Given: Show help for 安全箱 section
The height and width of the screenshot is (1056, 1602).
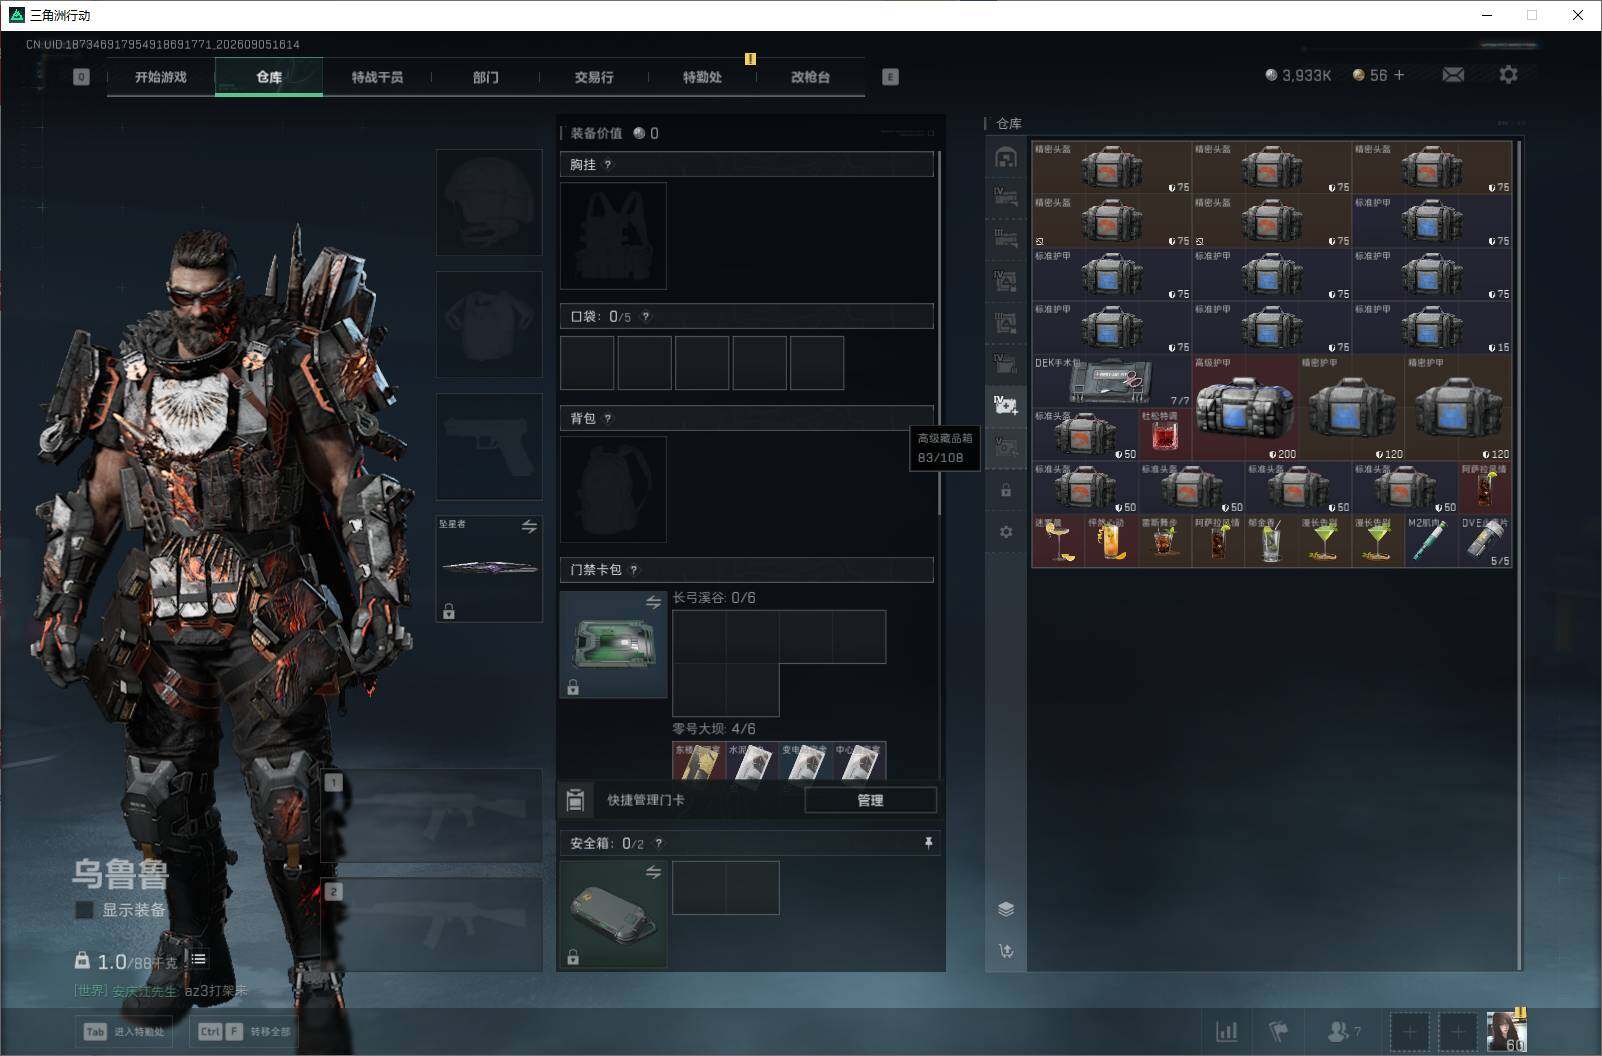Looking at the screenshot, I should (658, 844).
